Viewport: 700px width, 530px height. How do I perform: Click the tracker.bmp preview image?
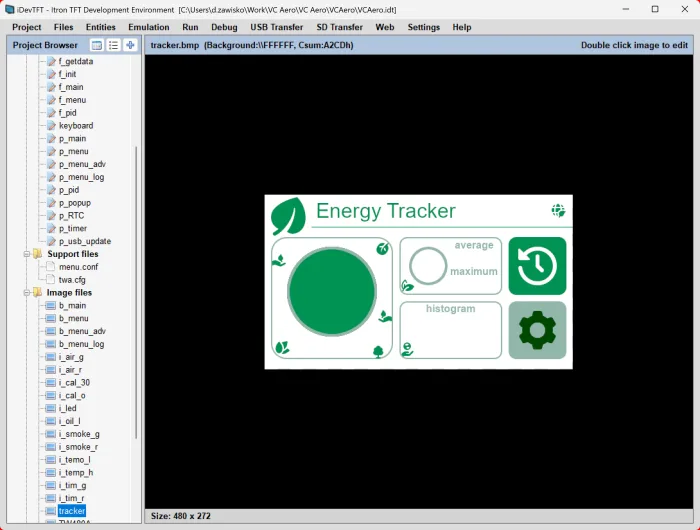point(418,282)
